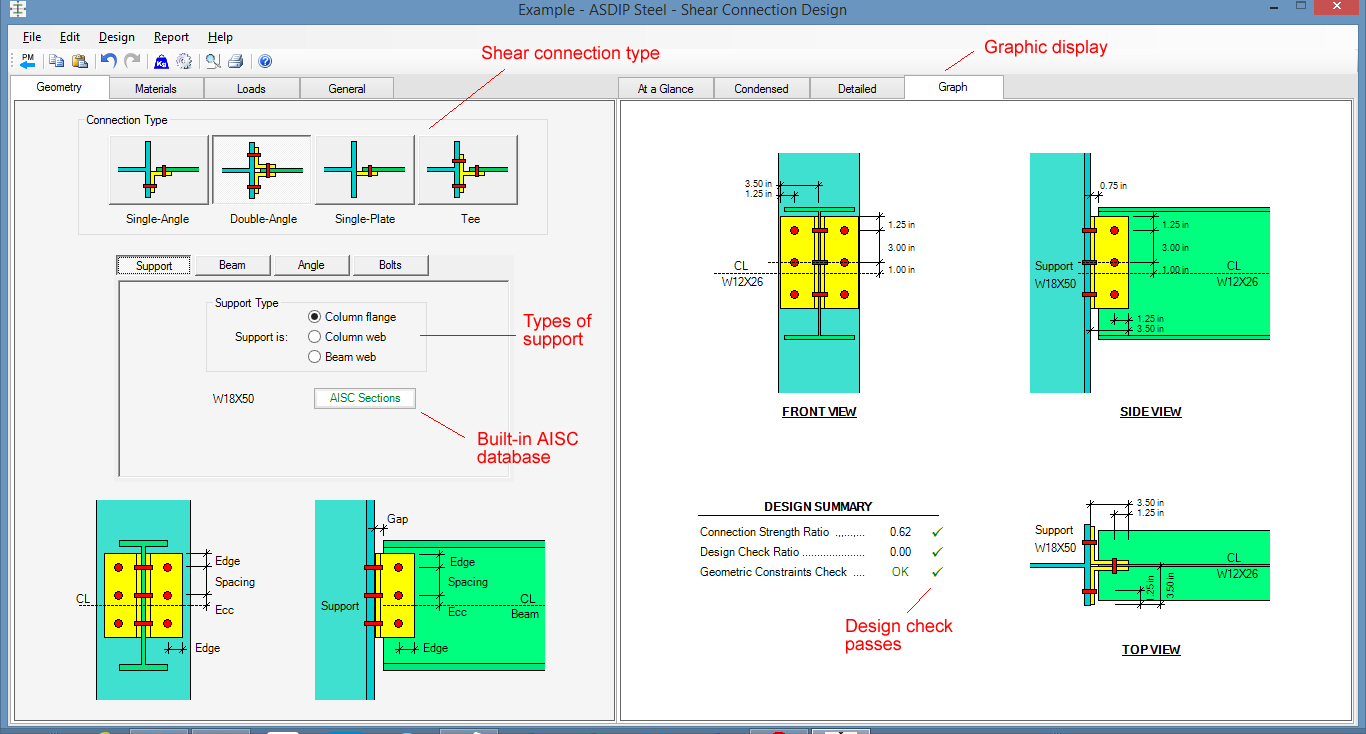The image size is (1366, 734).
Task: Switch to the Detailed results tab
Action: [856, 88]
